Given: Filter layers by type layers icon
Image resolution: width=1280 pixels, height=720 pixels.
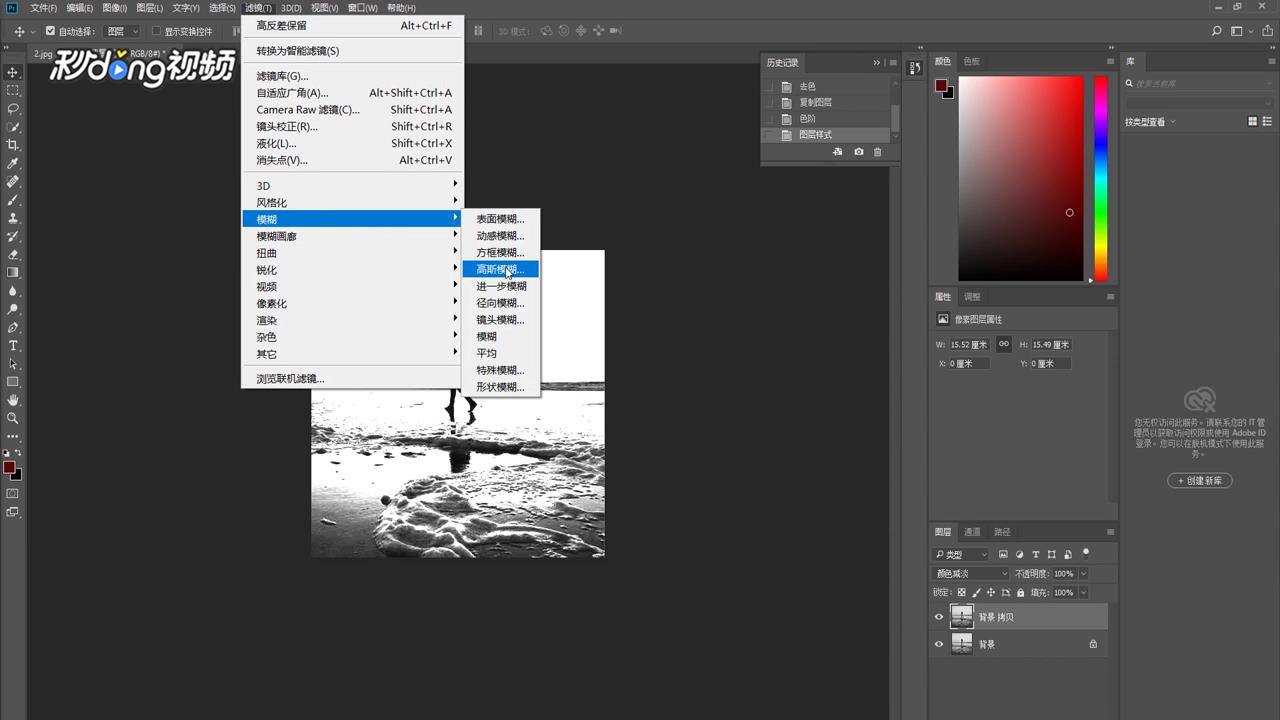Looking at the screenshot, I should tap(1036, 554).
